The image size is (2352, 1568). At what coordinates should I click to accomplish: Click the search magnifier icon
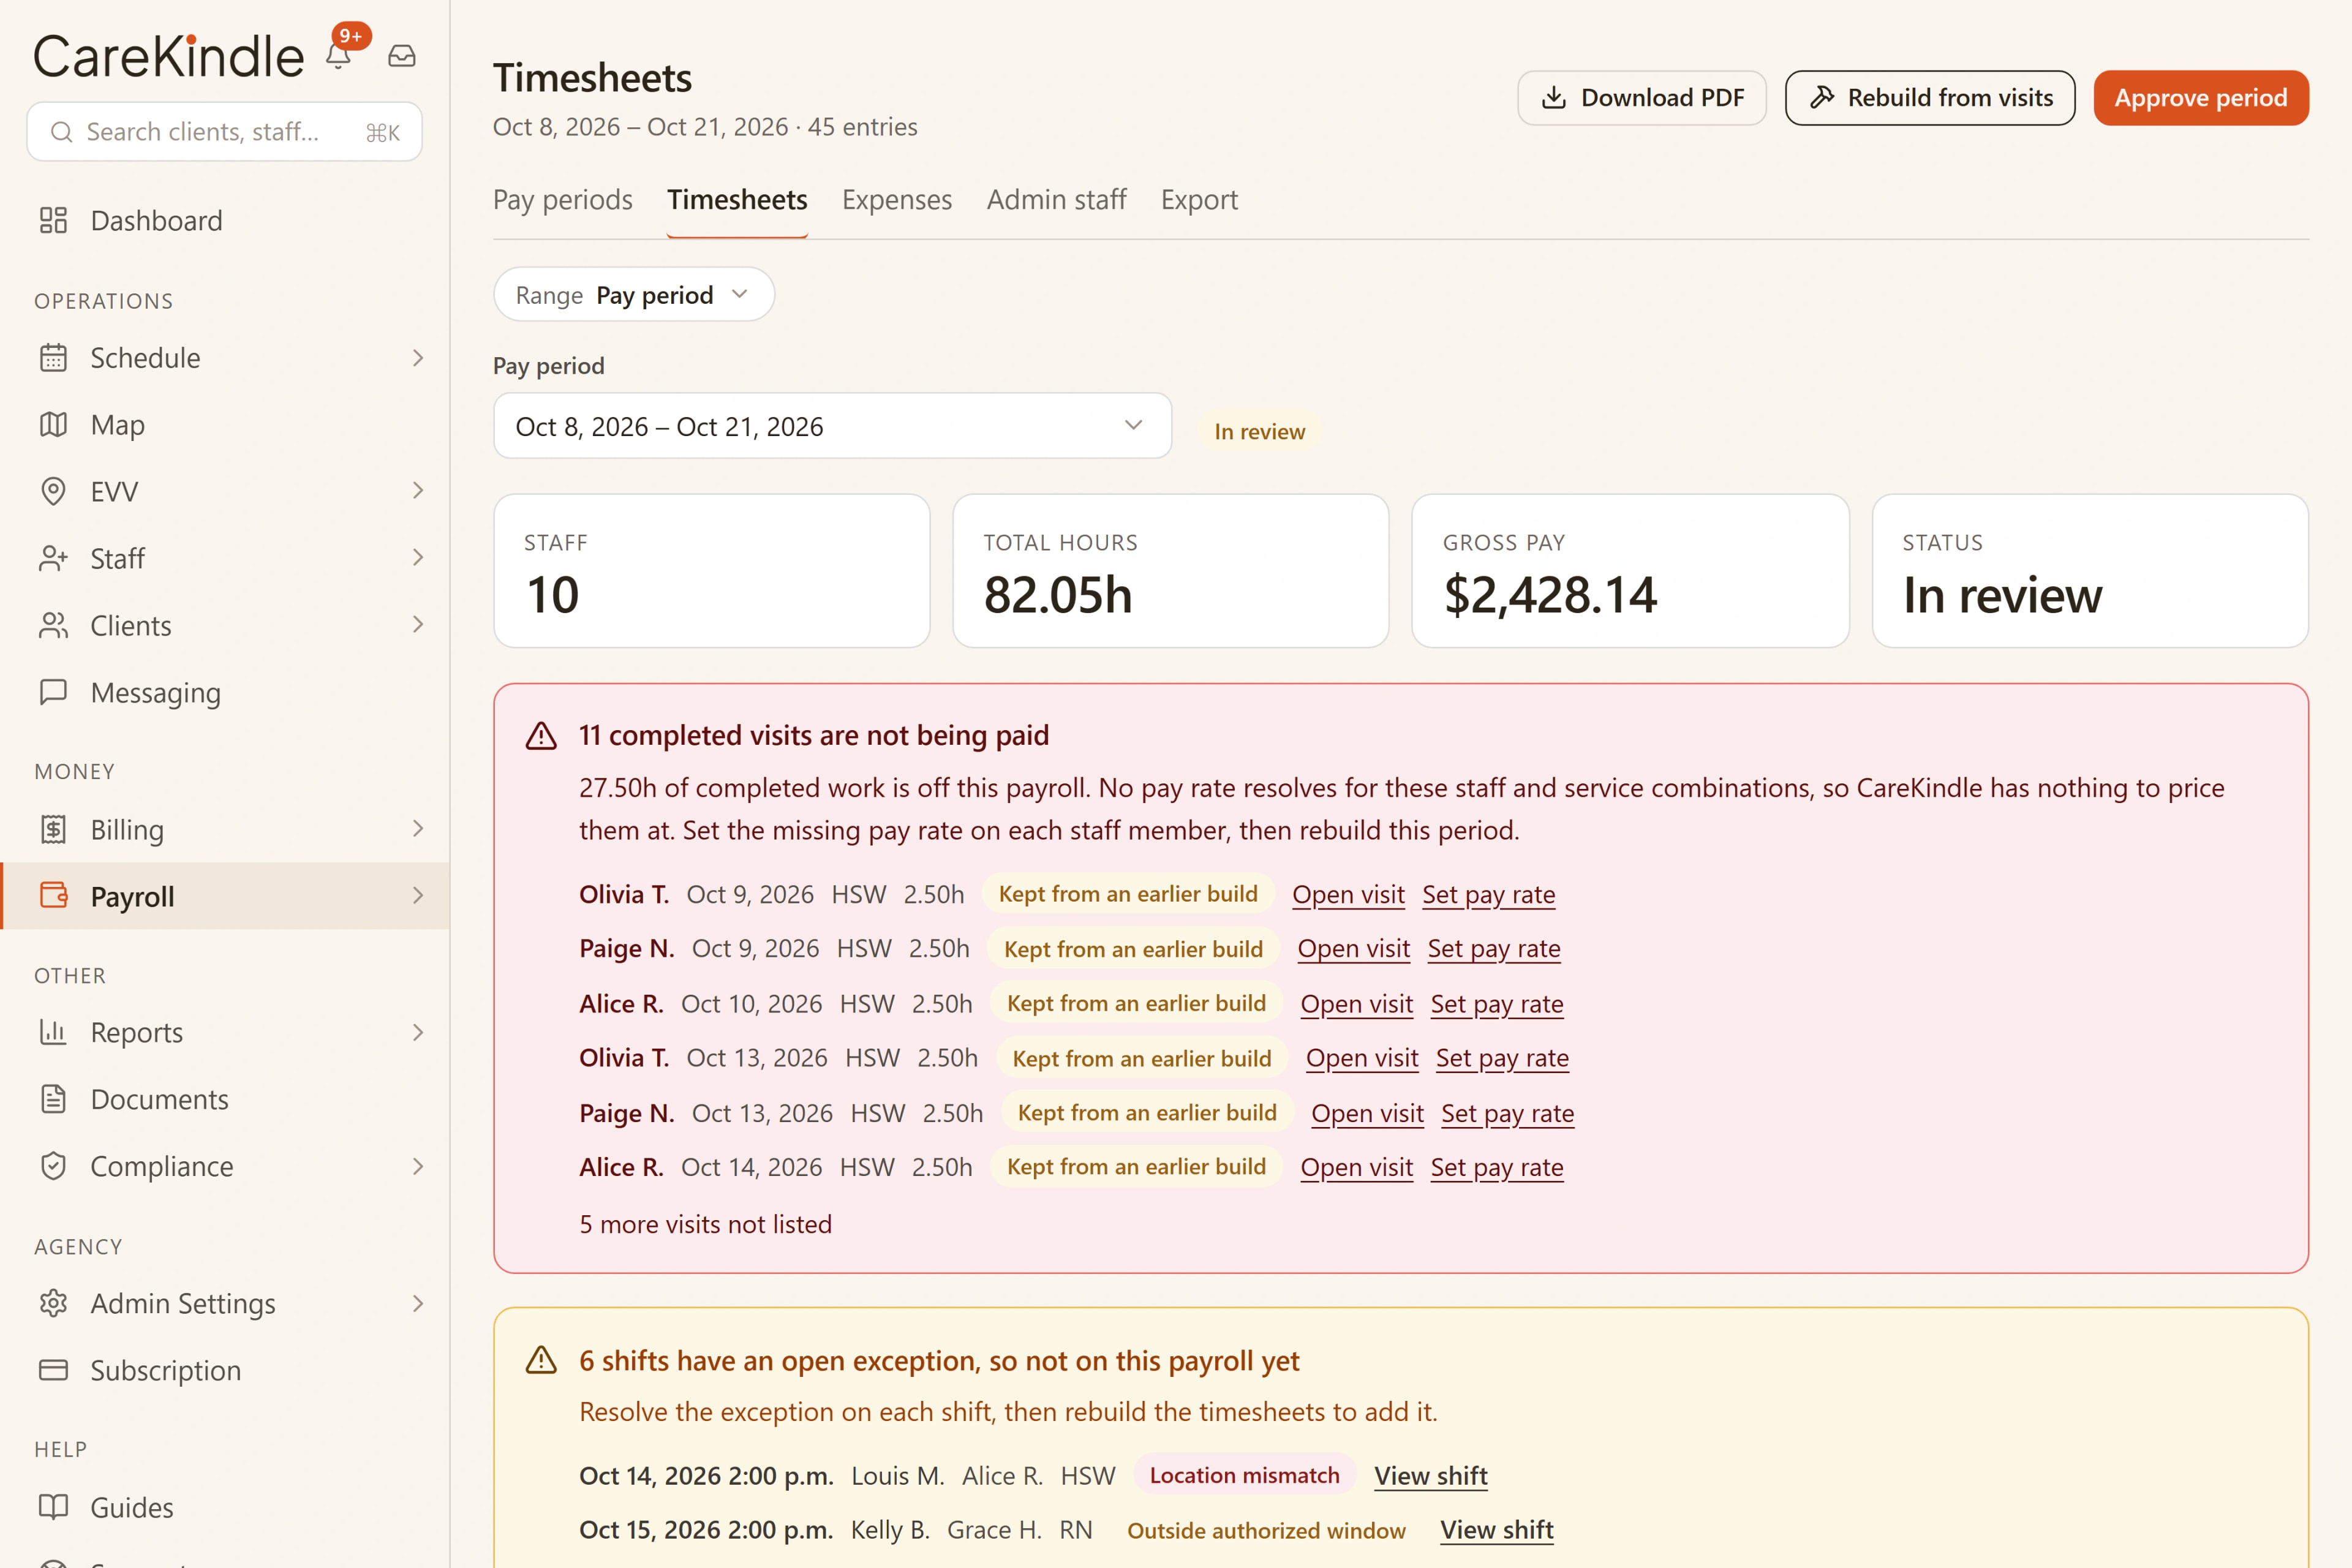(x=61, y=132)
